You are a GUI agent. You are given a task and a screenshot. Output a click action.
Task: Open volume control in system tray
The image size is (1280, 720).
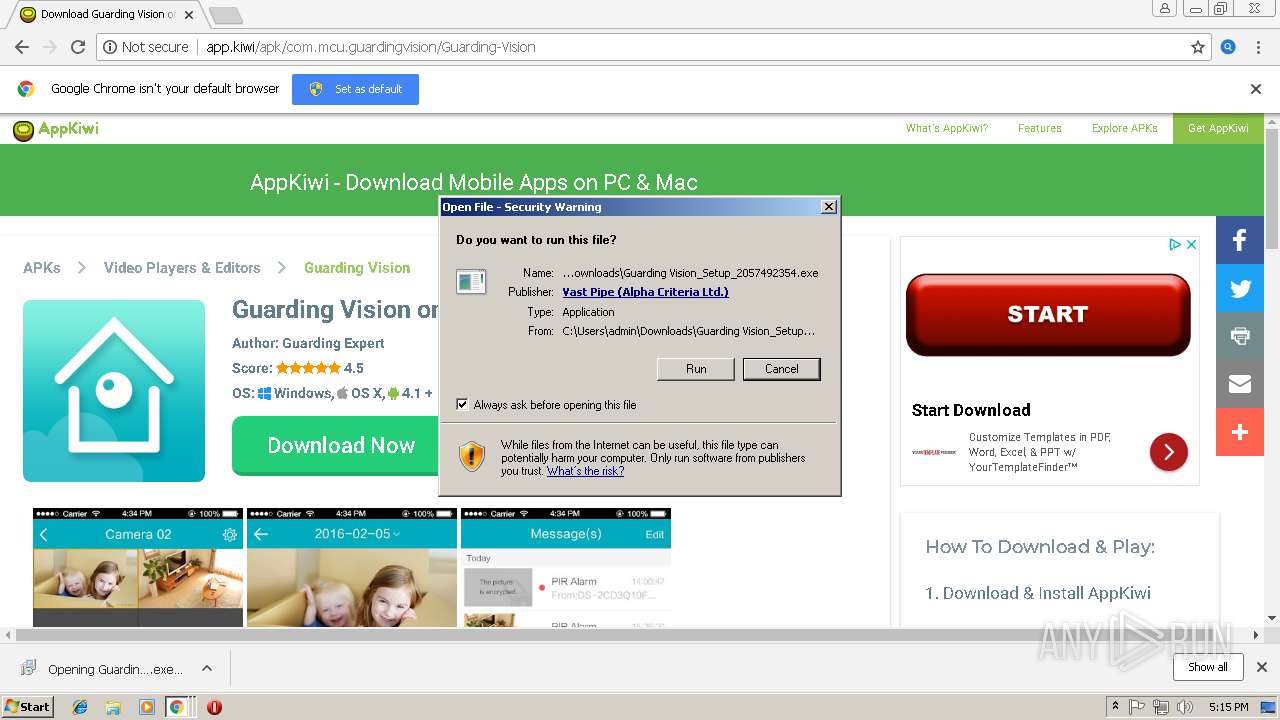coord(1185,707)
